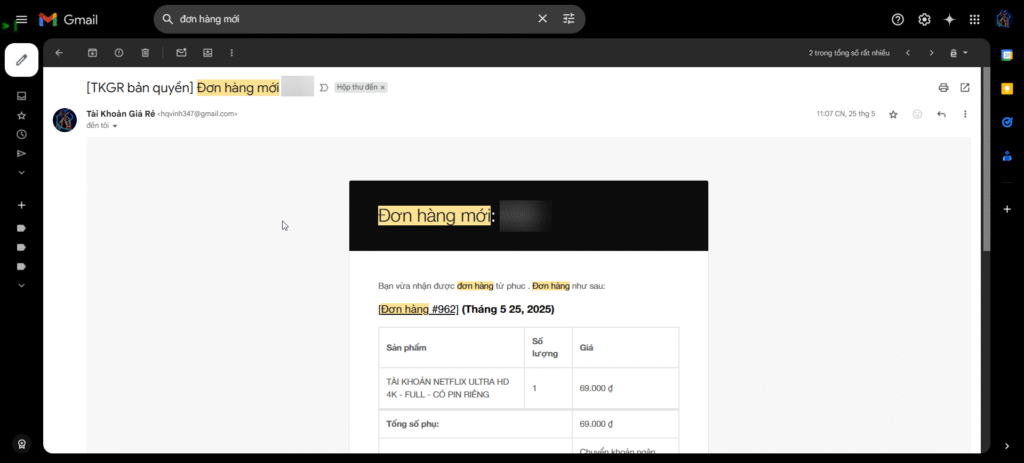Click the vertical scrollbar of the email
The height and width of the screenshot is (463, 1024).
(x=986, y=159)
